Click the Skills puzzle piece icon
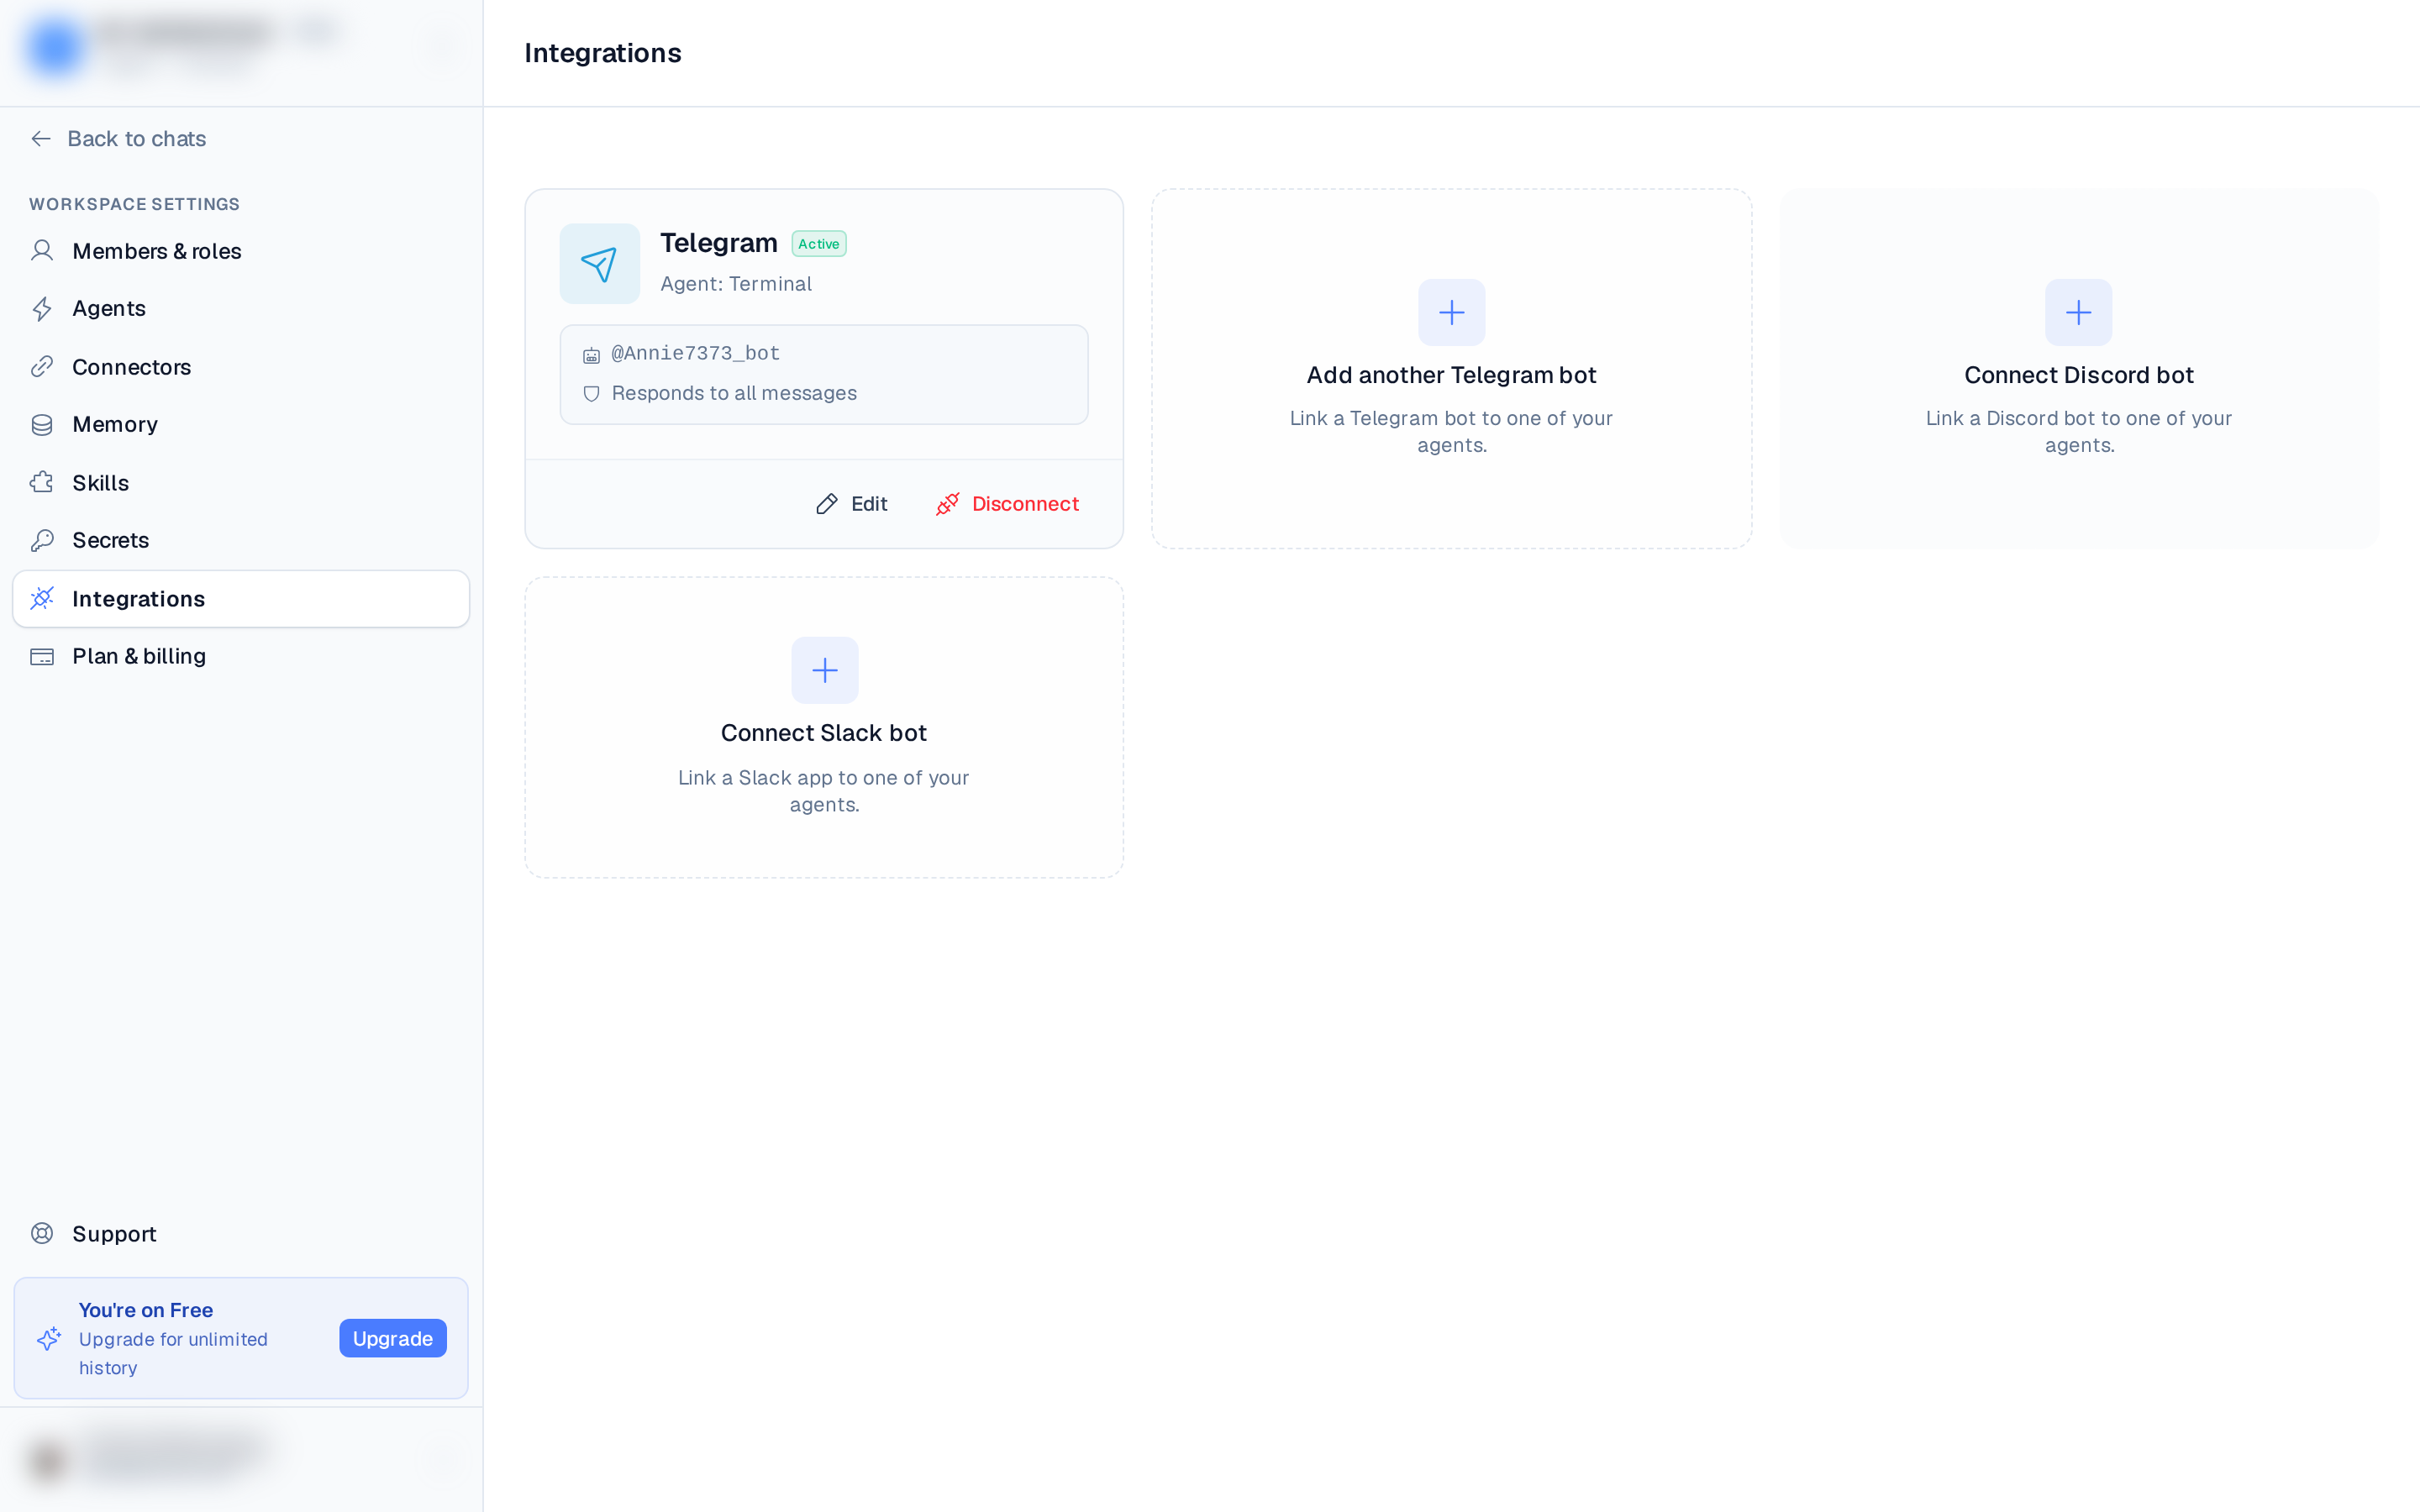The image size is (2420, 1512). (x=42, y=483)
